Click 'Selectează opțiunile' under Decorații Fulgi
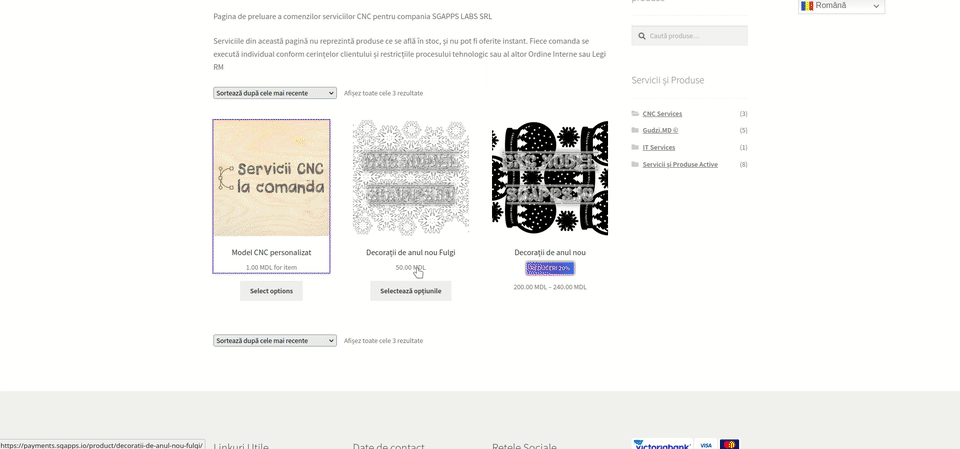960x449 pixels. [x=411, y=291]
